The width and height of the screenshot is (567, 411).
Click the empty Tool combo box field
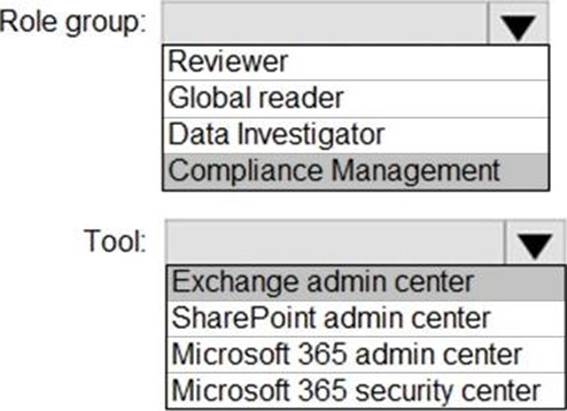pyautogui.click(x=335, y=242)
